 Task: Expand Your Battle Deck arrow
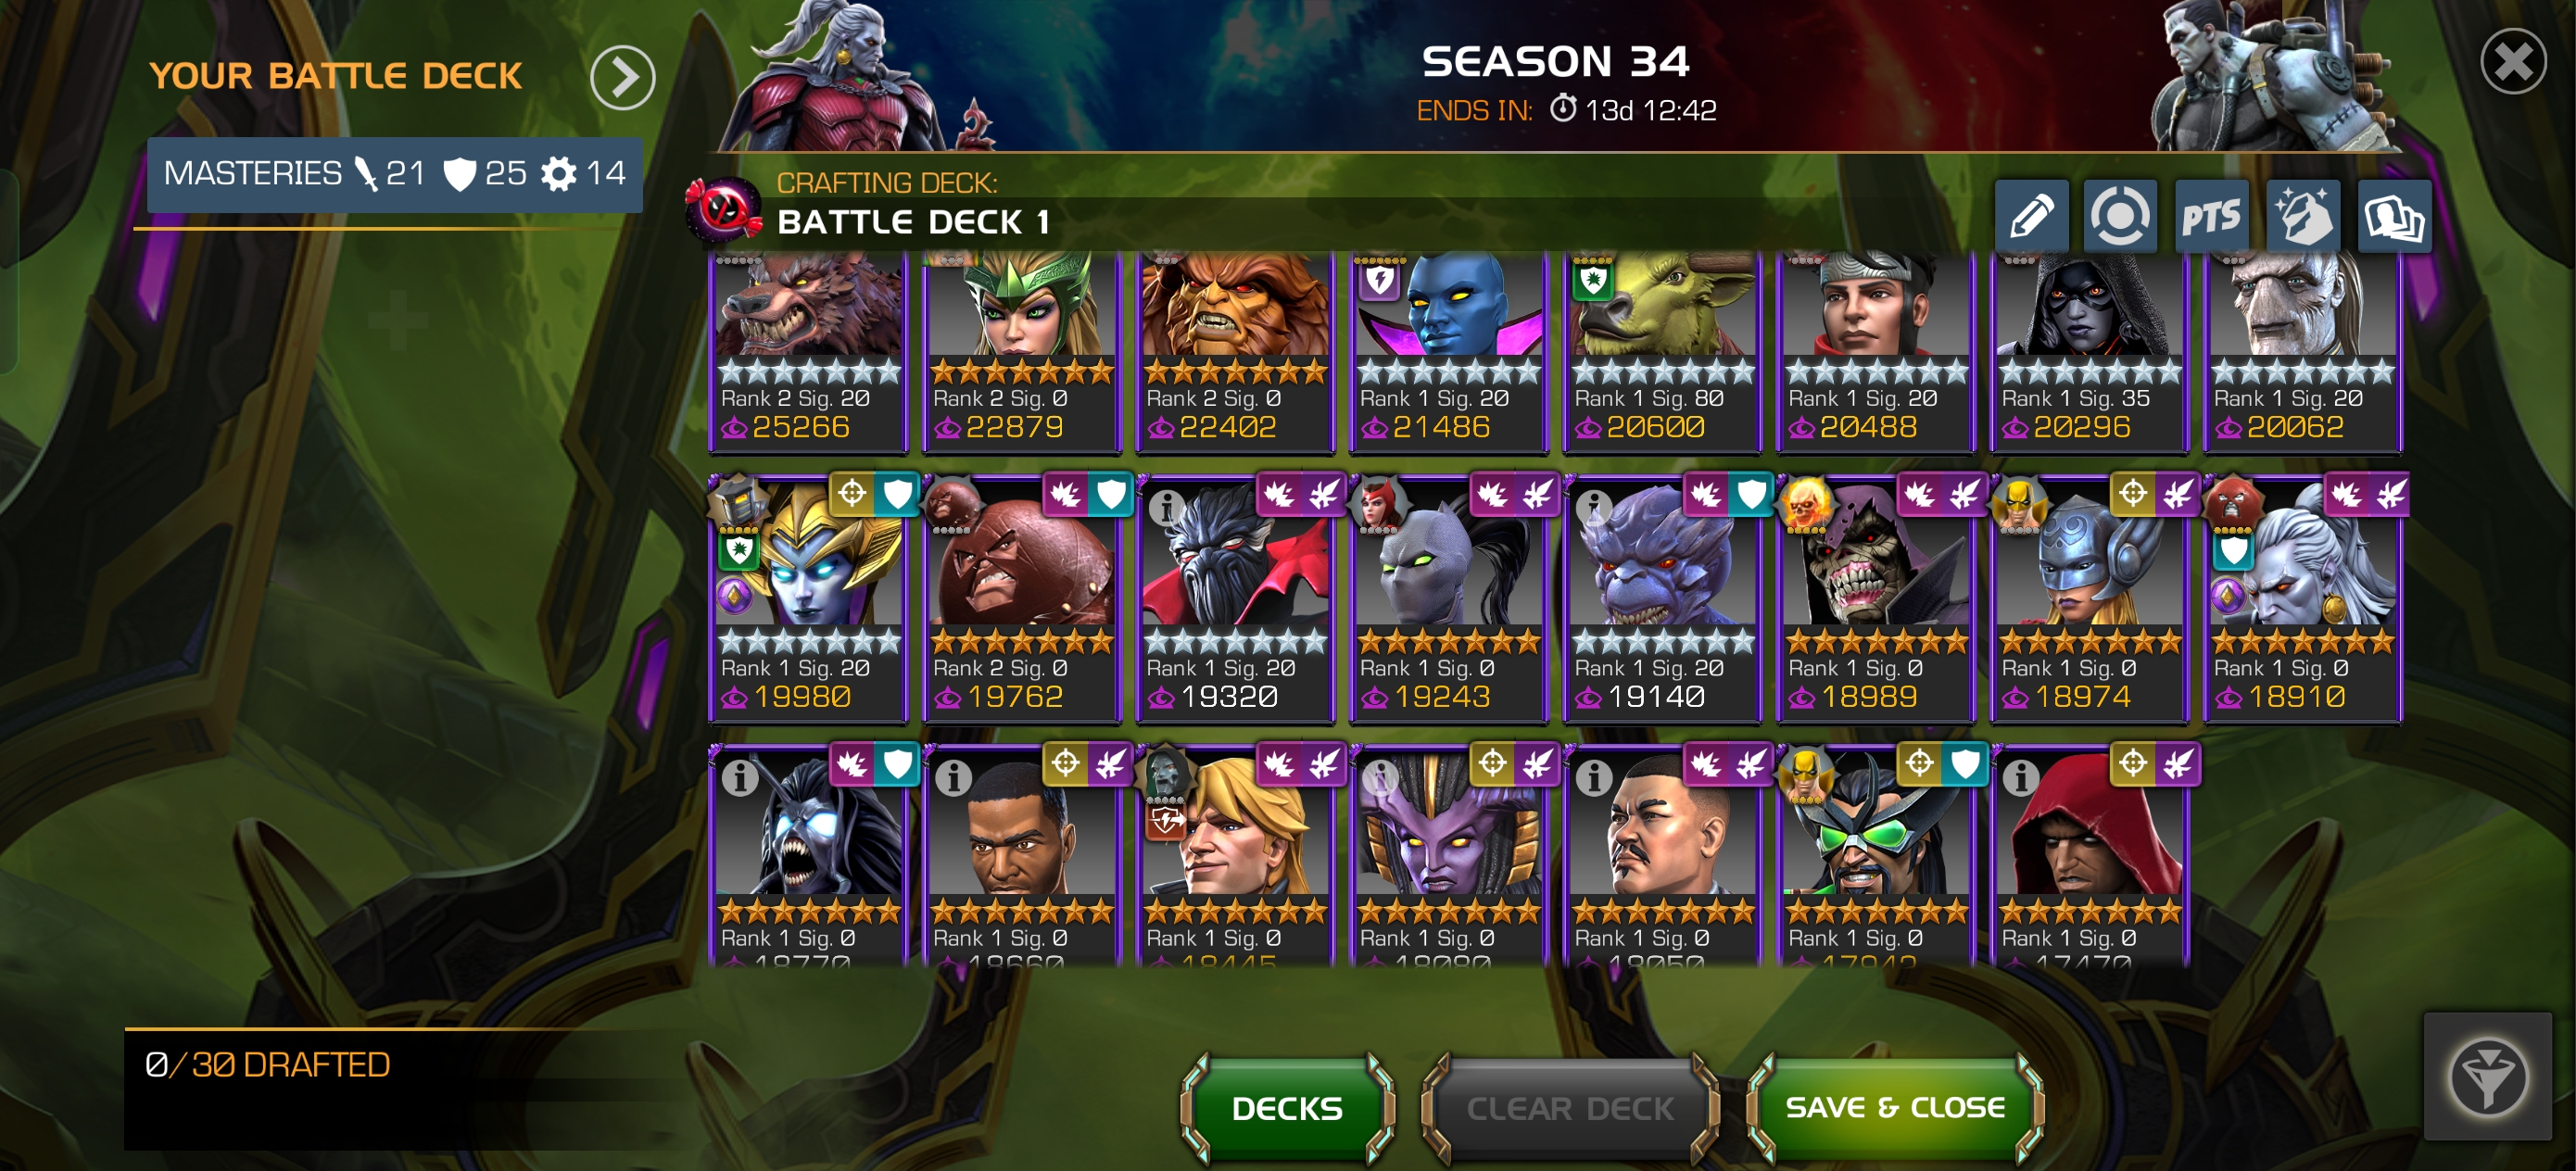pos(622,77)
